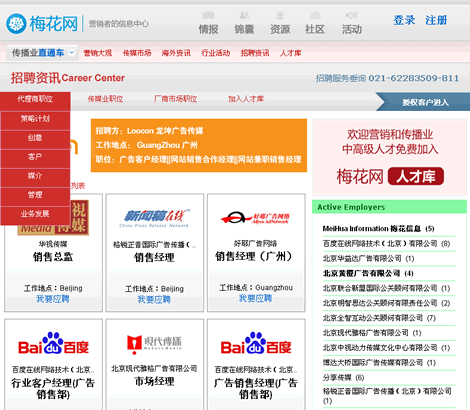
Task: Open the 销售经理（广州）job title
Action: click(255, 256)
